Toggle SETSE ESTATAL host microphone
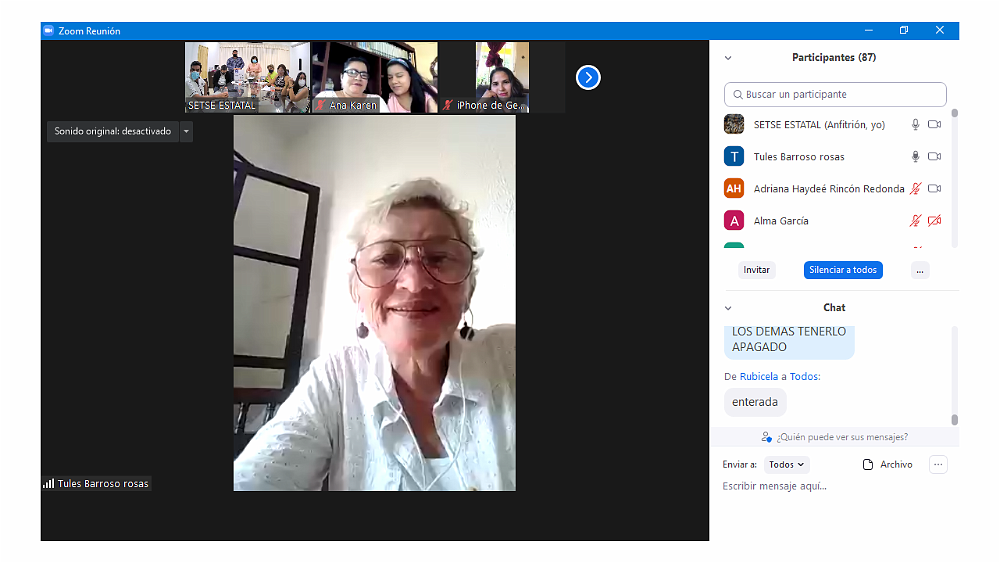1000x563 pixels. [914, 125]
